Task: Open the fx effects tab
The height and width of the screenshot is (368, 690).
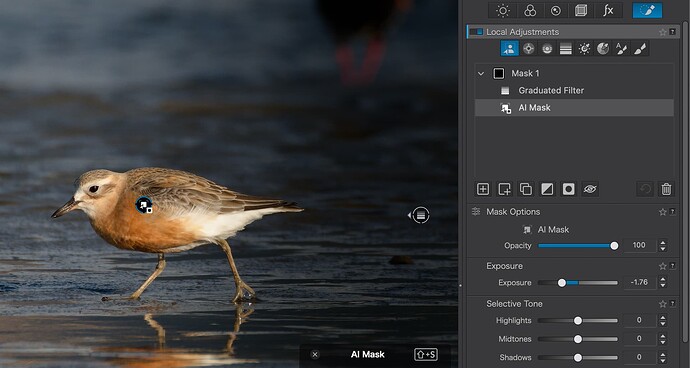Action: point(608,11)
